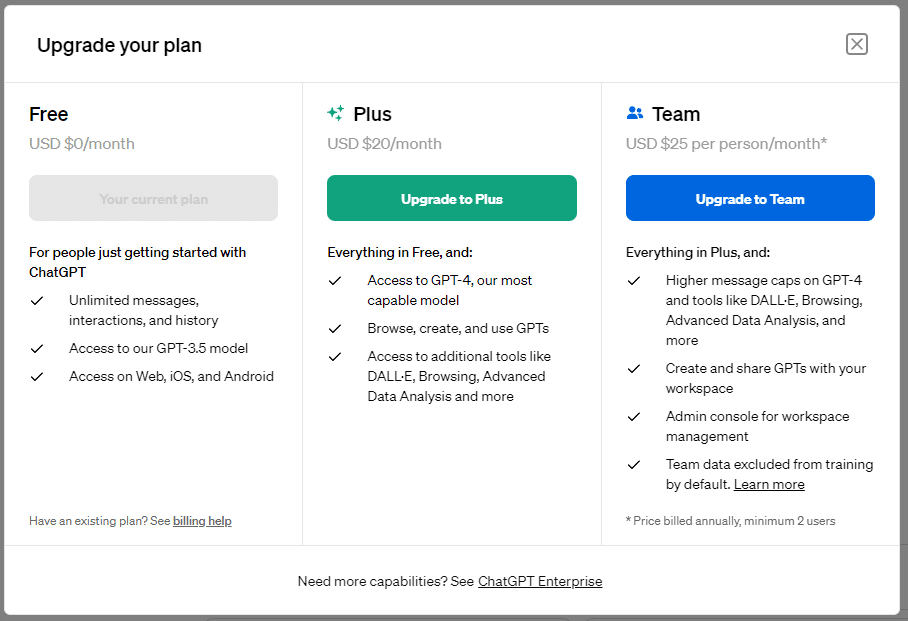The height and width of the screenshot is (621, 908).
Task: Open Learn more about team data
Action: click(x=769, y=484)
